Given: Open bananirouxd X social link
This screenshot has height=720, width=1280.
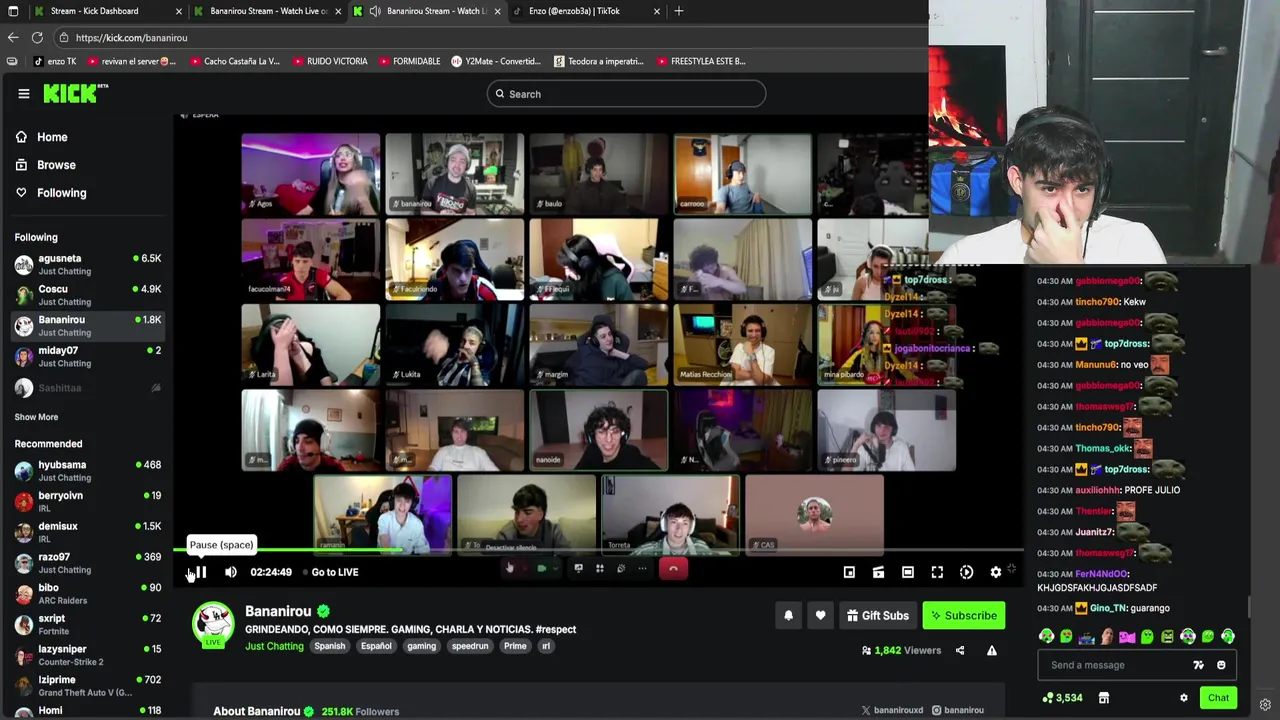Looking at the screenshot, I should [x=892, y=711].
